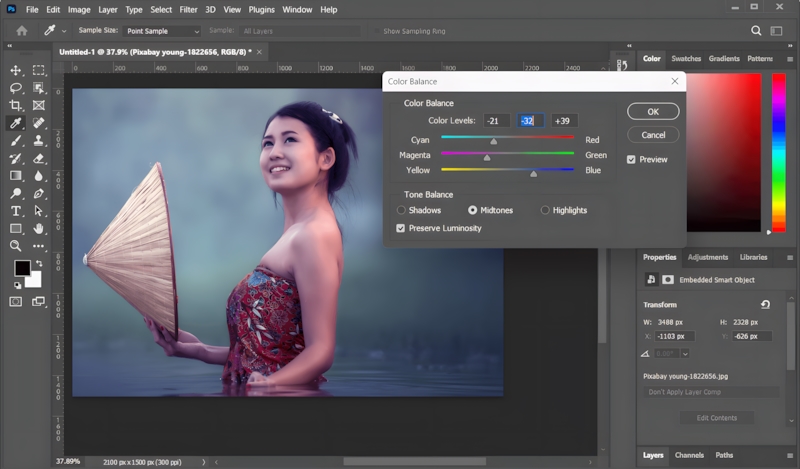
Task: Select the Zoom tool in toolbar
Action: point(16,245)
